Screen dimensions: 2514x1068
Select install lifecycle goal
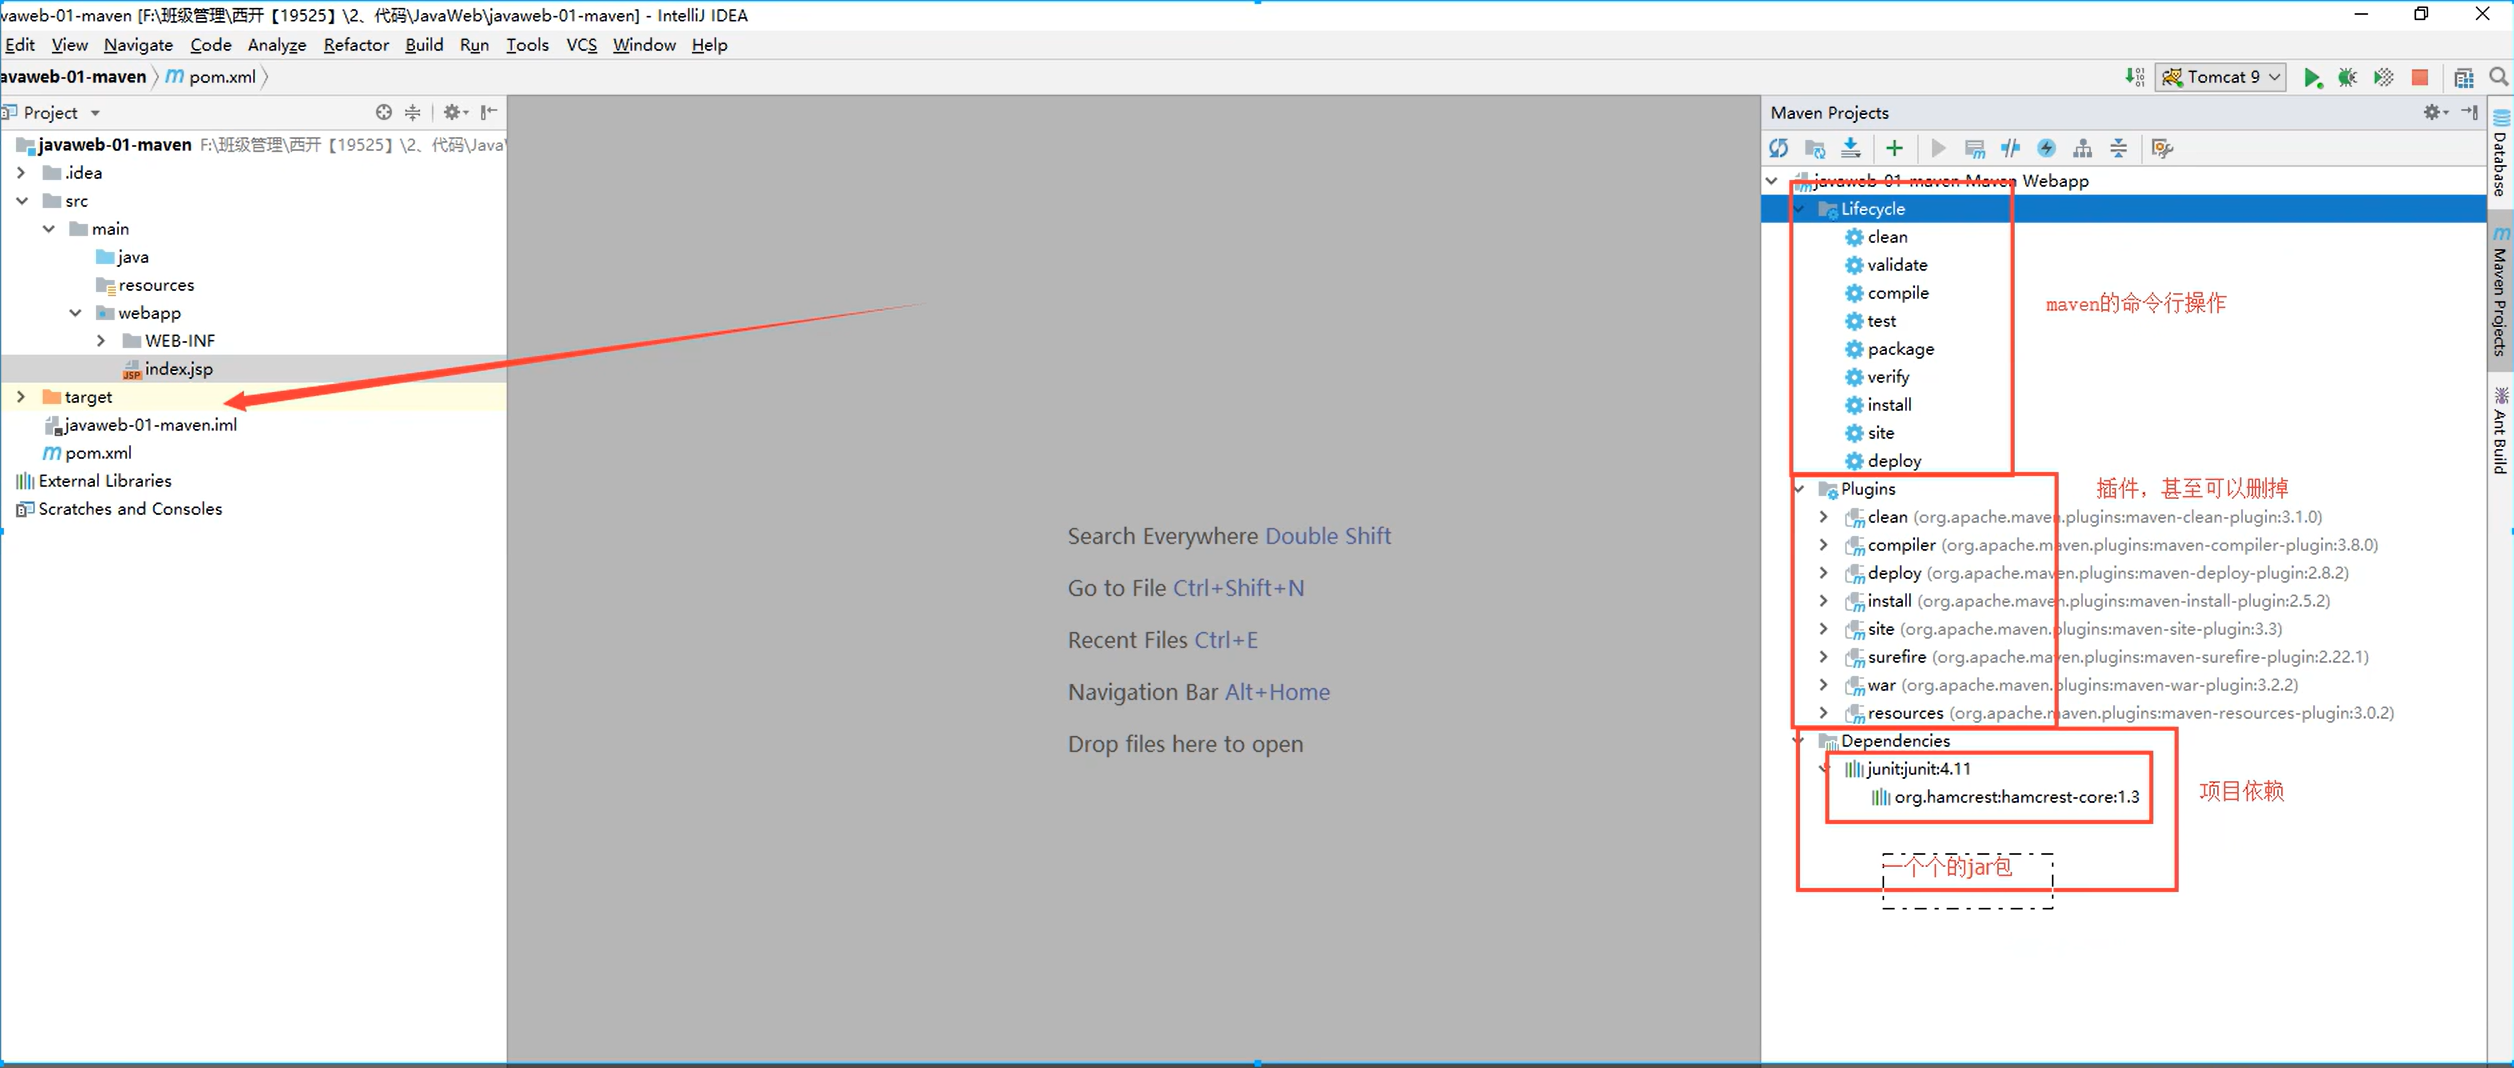pyautogui.click(x=1878, y=404)
